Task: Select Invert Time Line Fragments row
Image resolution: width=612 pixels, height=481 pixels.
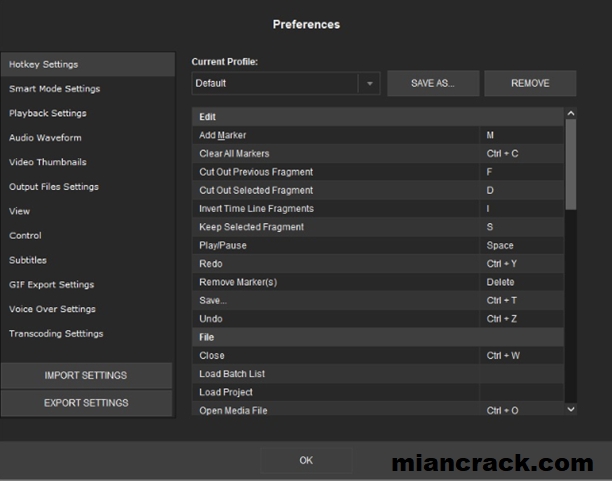Action: (x=378, y=208)
